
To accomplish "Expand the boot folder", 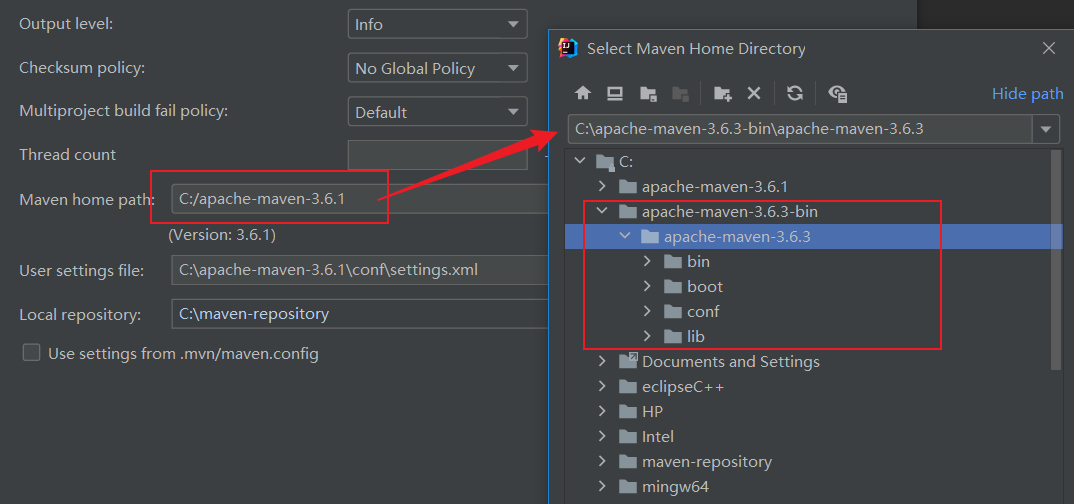I will [x=647, y=286].
